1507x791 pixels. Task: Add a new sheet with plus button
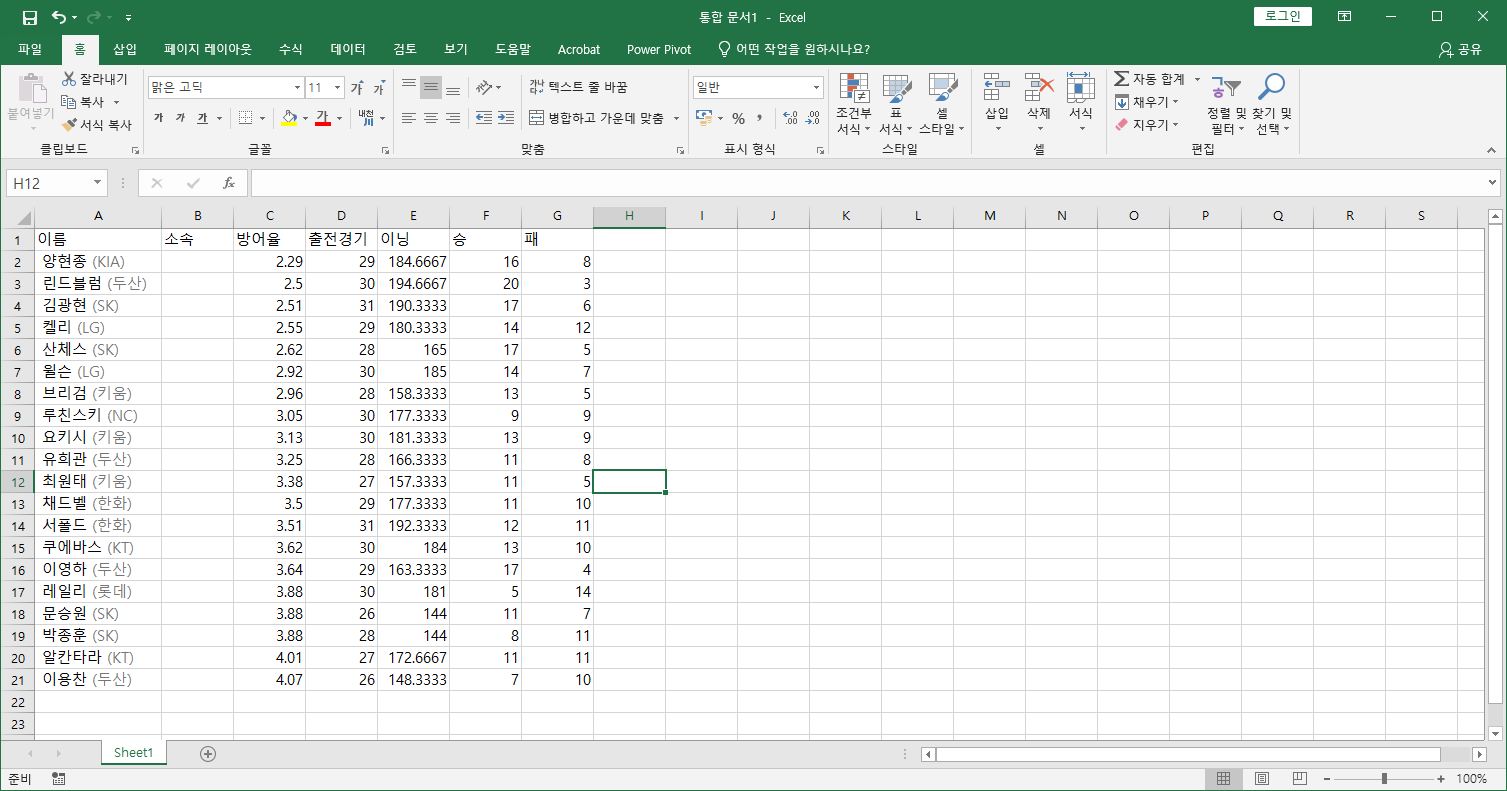208,753
